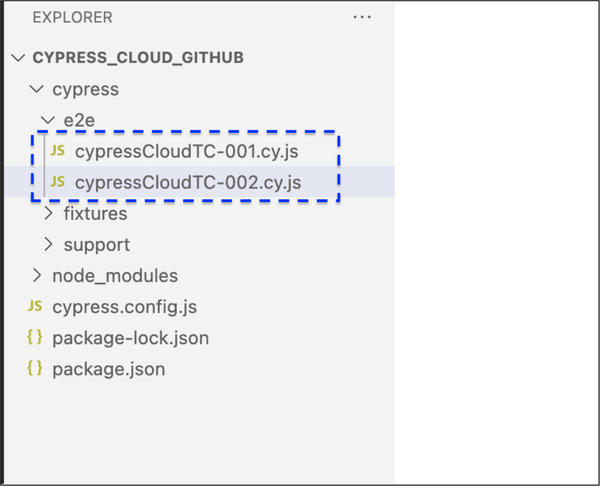Viewport: 600px width, 486px height.
Task: Click braces icon beside package.json
Action: [35, 368]
